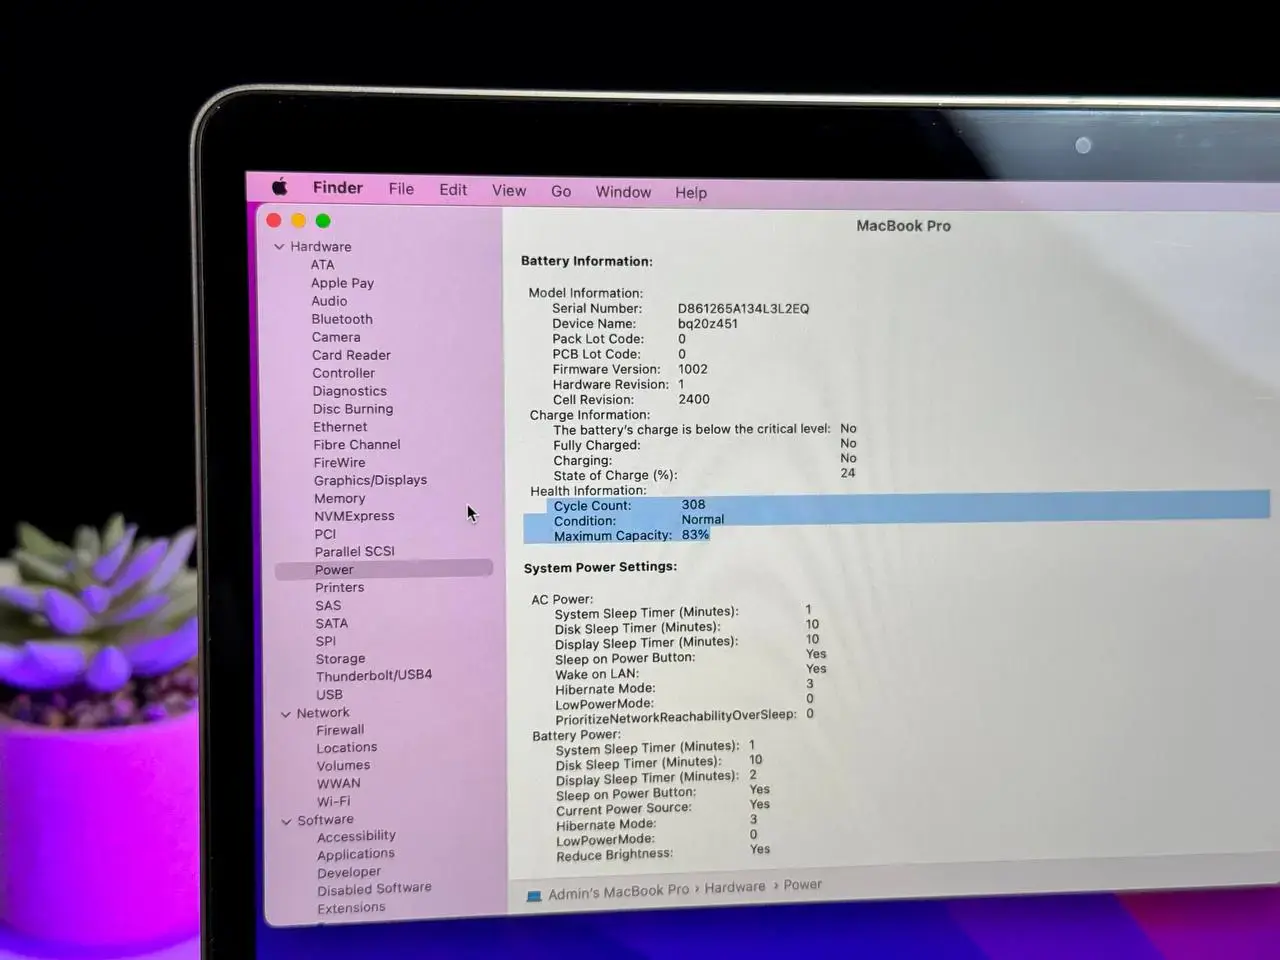Open the Go menu
The image size is (1280, 960).
(561, 191)
